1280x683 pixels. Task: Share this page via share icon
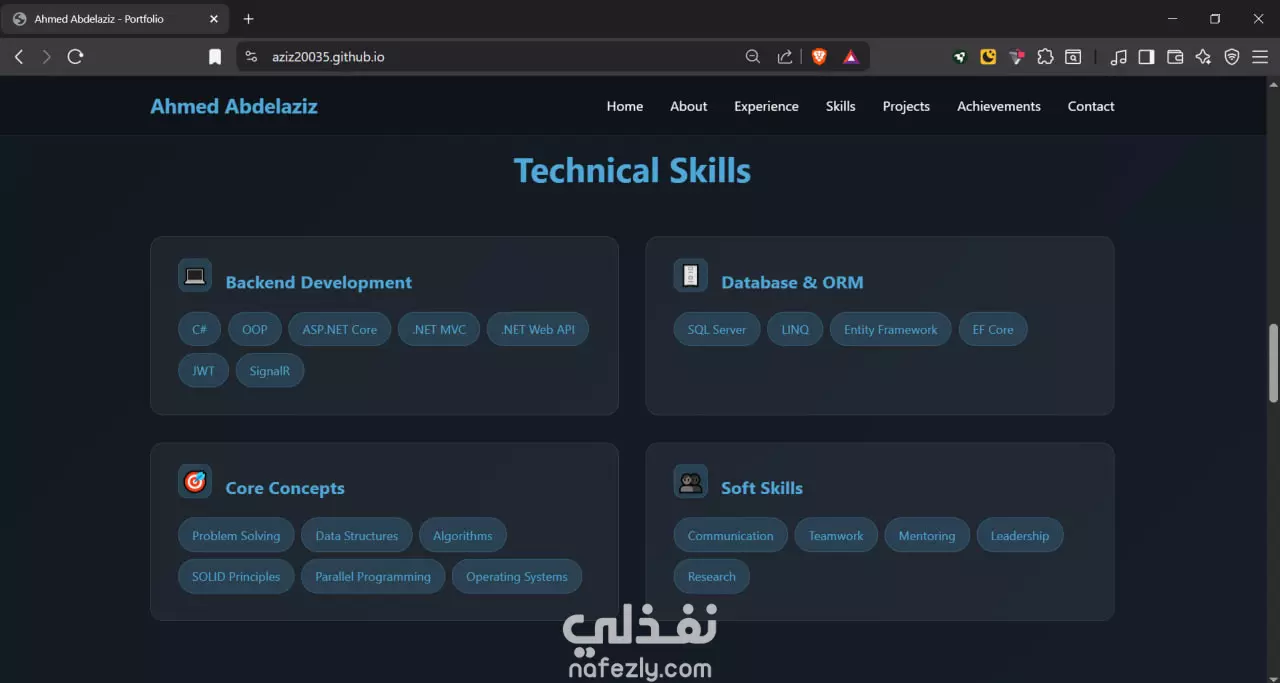(785, 57)
